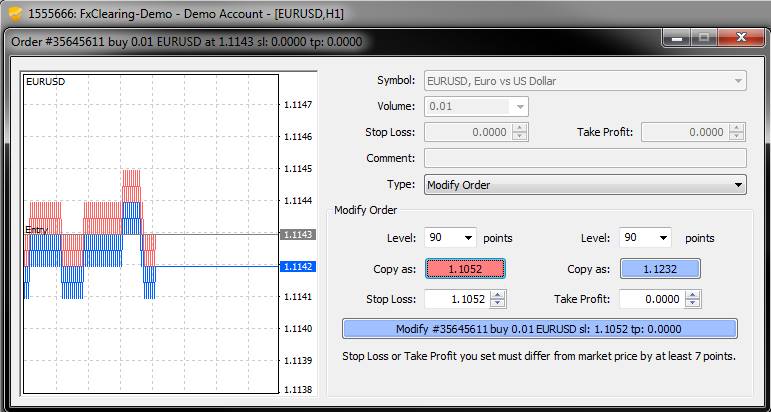Viewport: 771px width, 412px height.
Task: Close the order dialog window
Action: [x=739, y=39]
